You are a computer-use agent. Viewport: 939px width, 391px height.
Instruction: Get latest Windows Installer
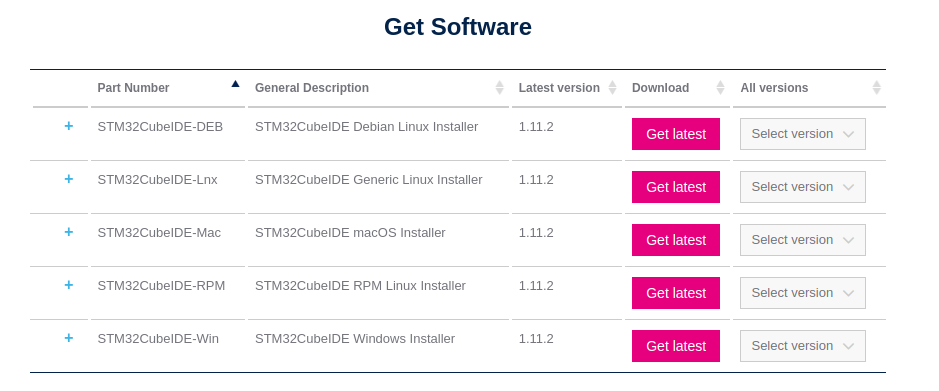point(676,346)
